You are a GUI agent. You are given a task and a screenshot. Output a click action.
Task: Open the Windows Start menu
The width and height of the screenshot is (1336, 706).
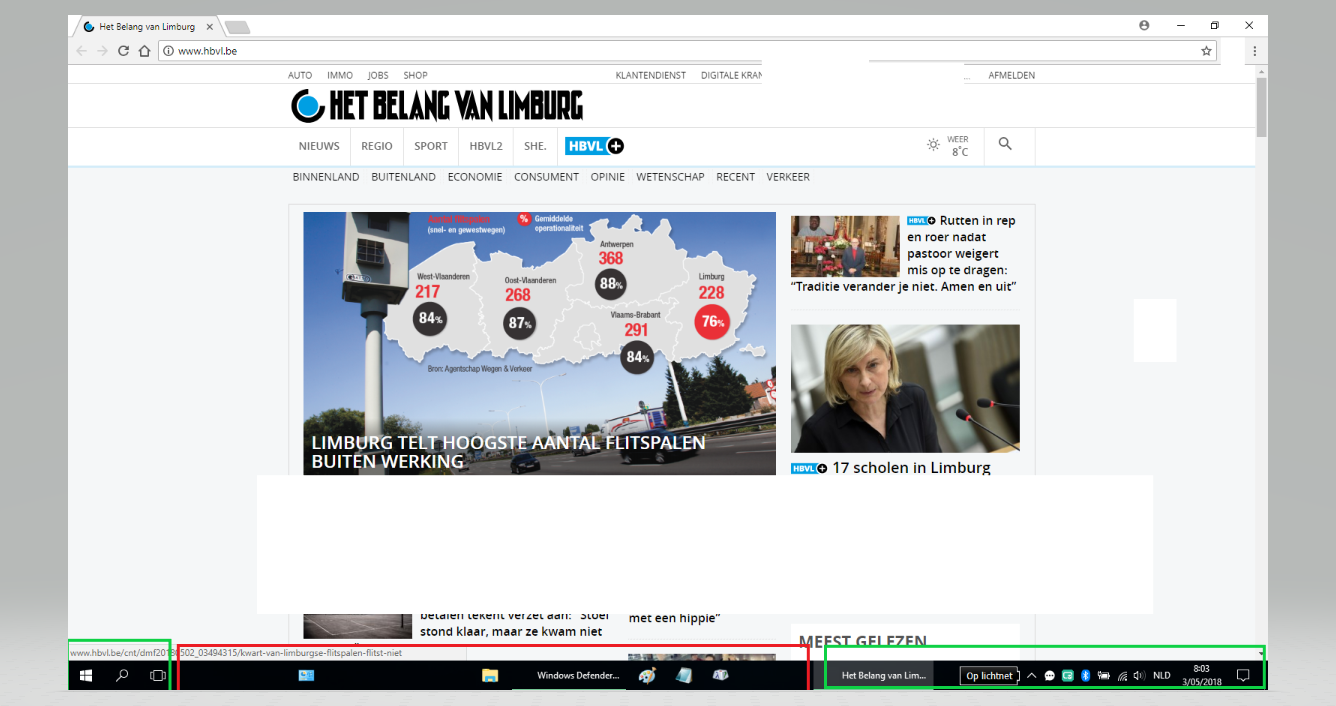[x=86, y=676]
